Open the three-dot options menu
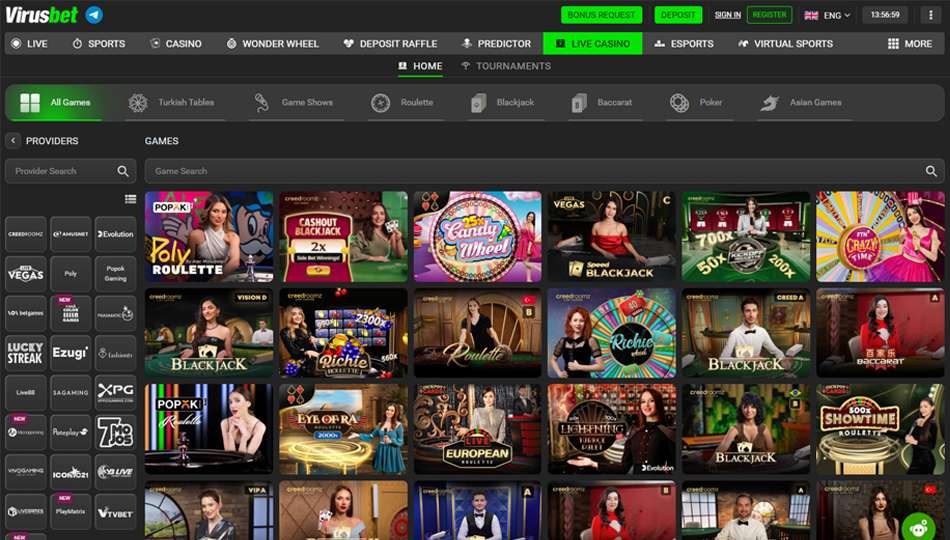This screenshot has height=540, width=950. pyautogui.click(x=931, y=15)
